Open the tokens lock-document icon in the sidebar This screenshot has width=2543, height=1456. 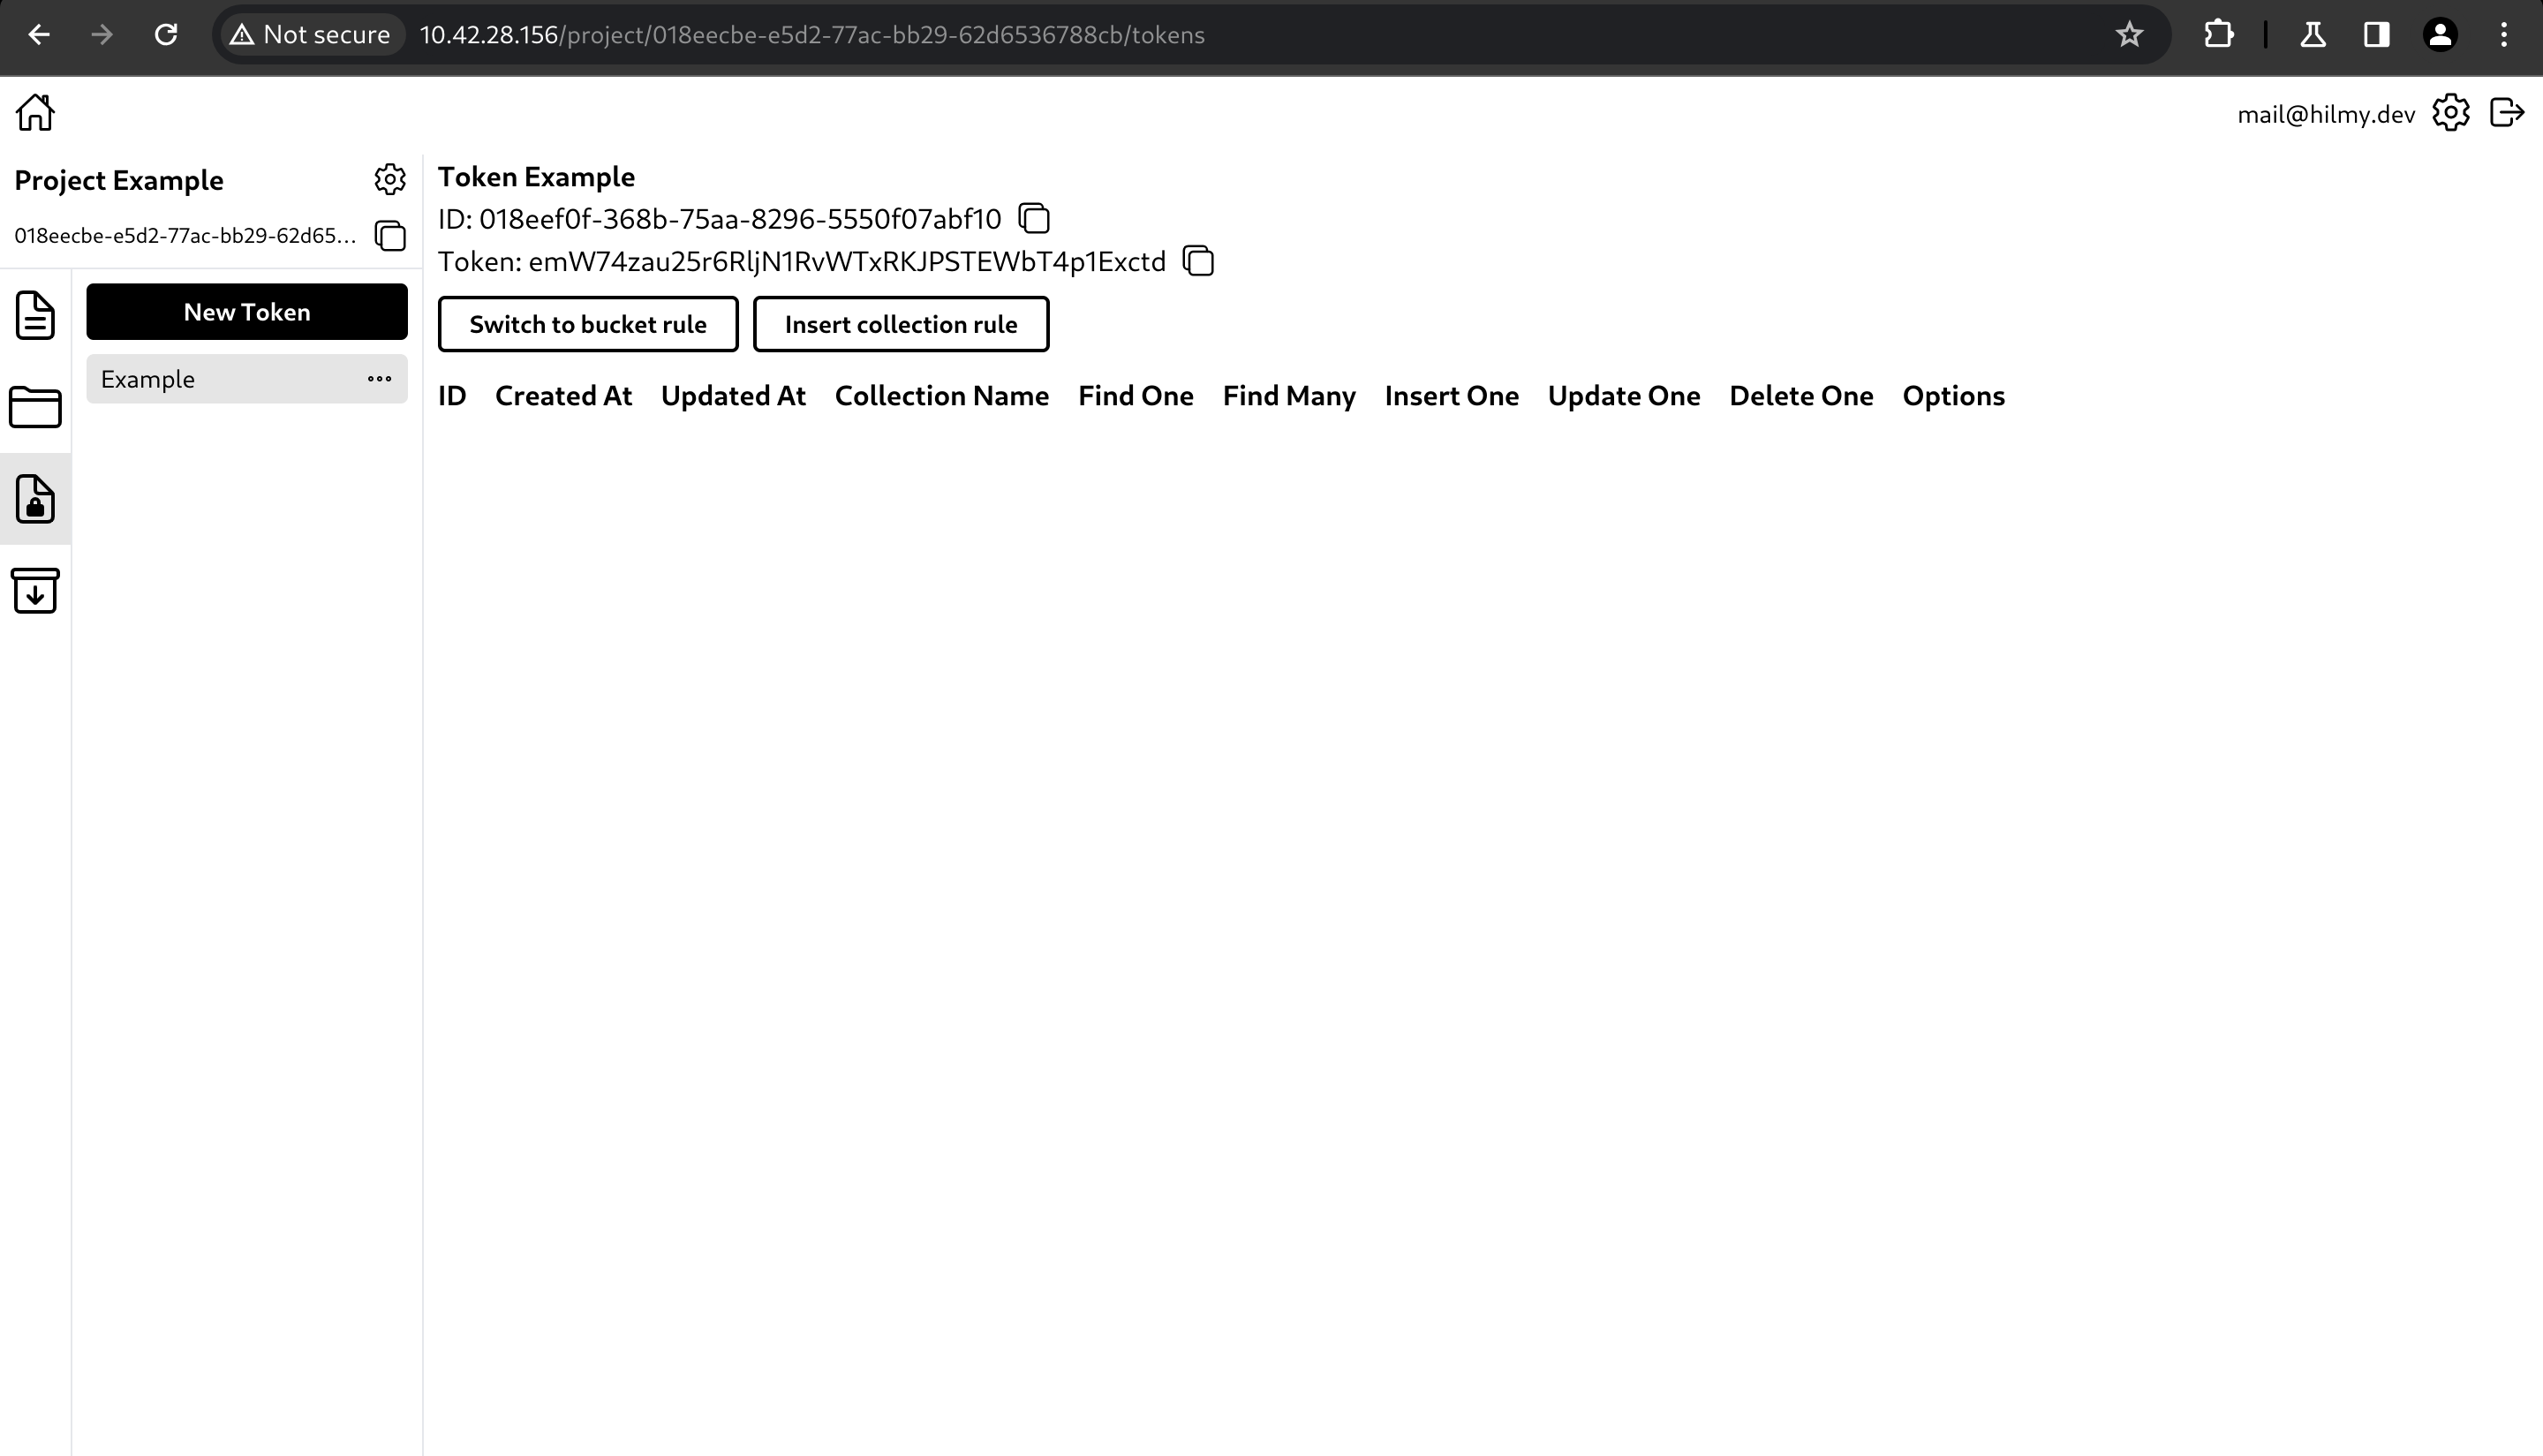pyautogui.click(x=35, y=498)
